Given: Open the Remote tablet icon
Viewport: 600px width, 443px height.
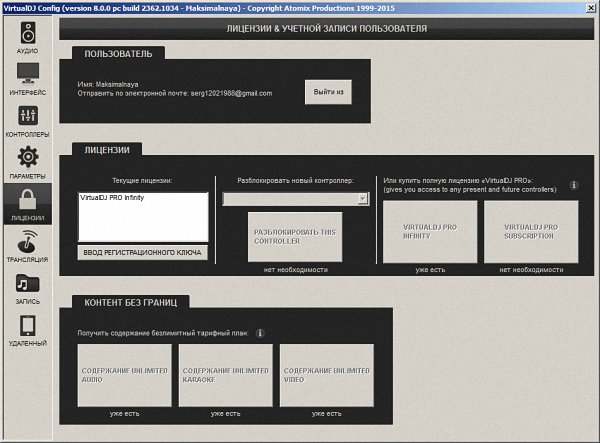Looking at the screenshot, I should [28, 326].
